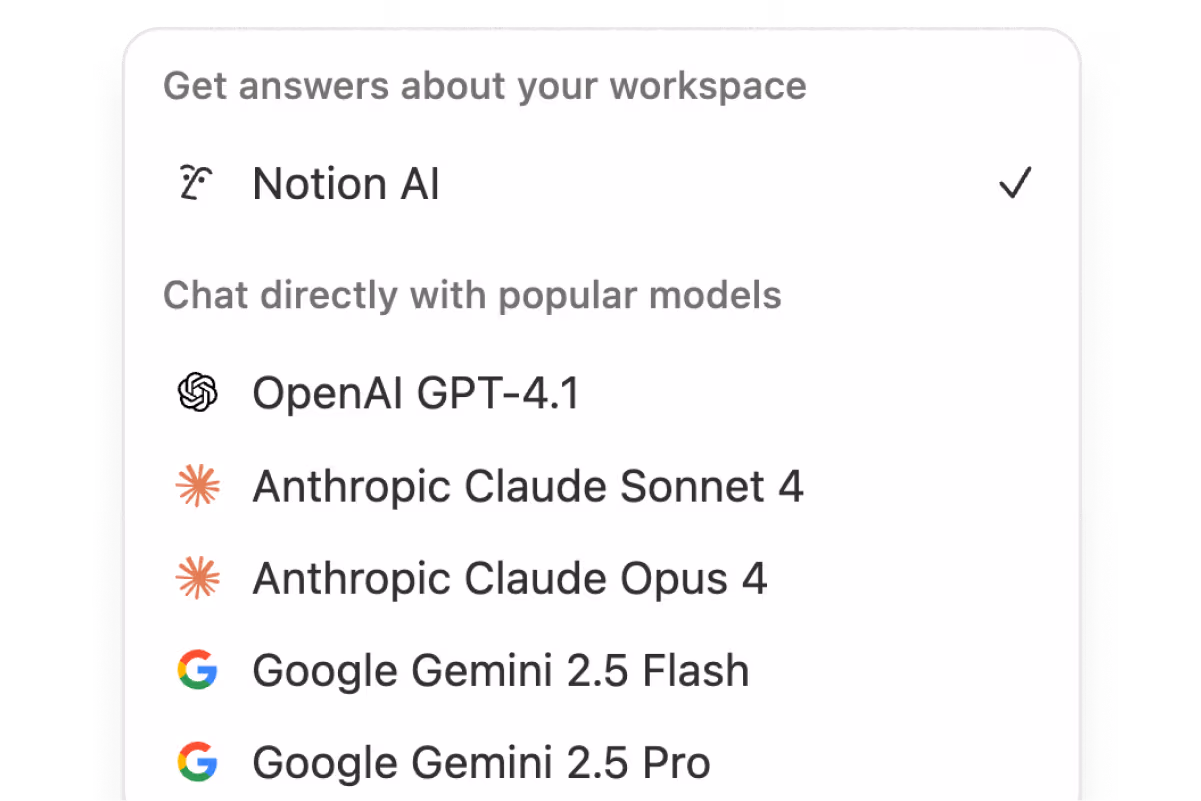Click the checkmark beside Notion AI
The image size is (1201, 801).
pos(1017,182)
